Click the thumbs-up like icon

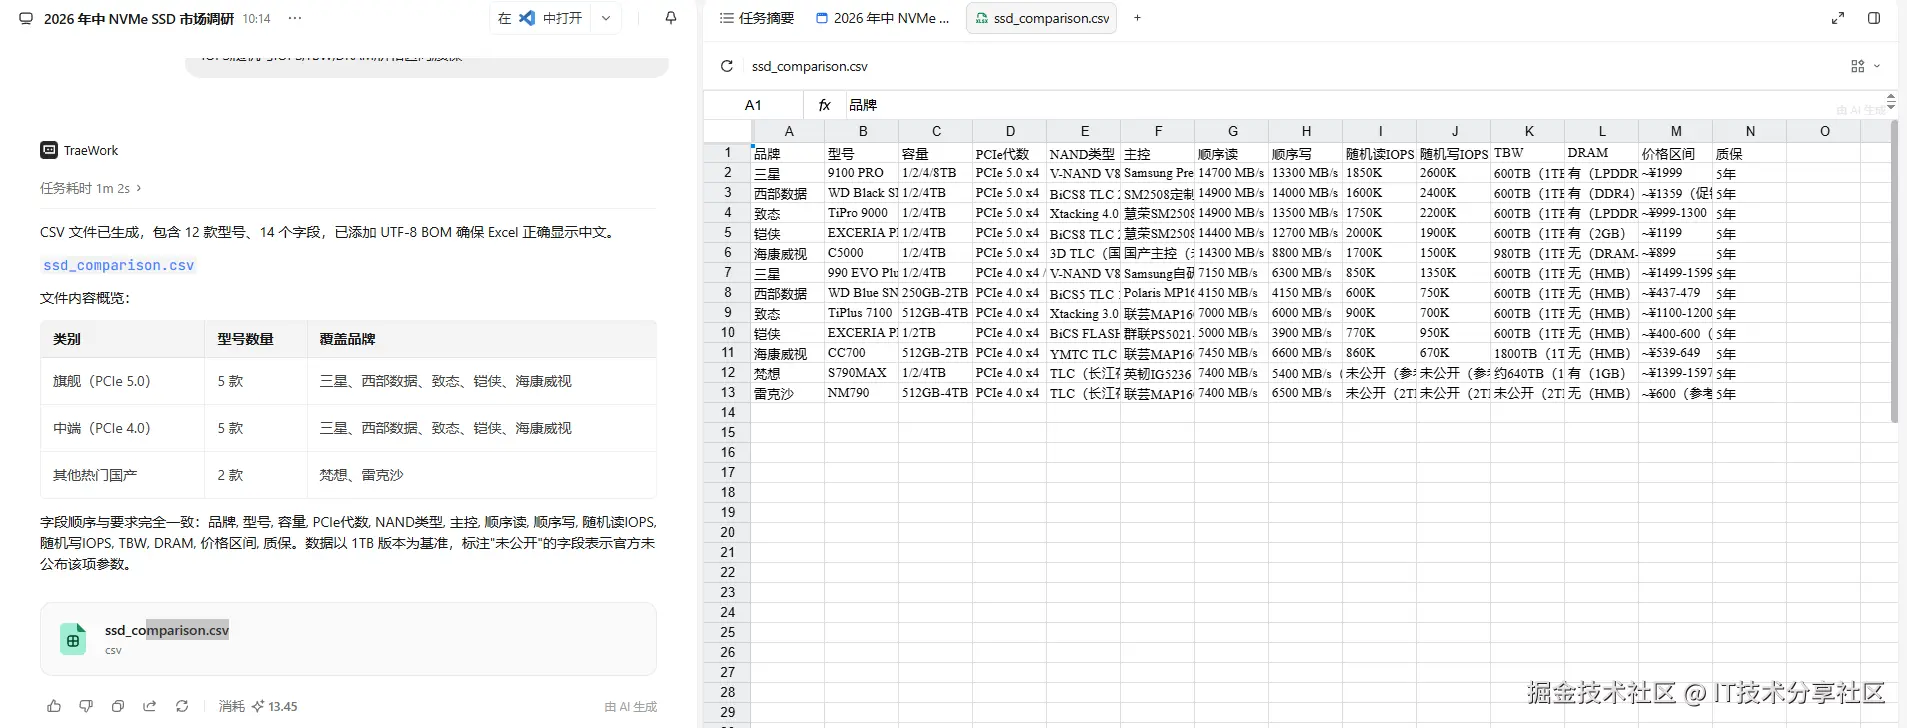[x=54, y=706]
